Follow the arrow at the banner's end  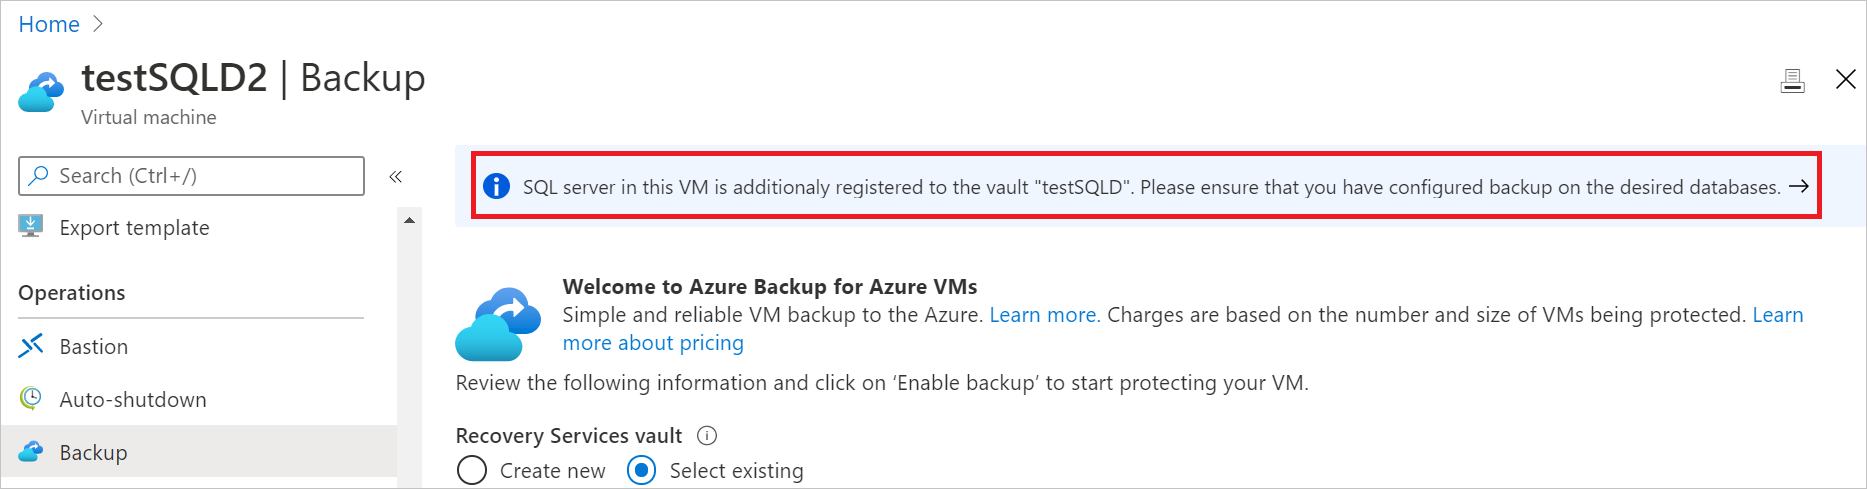coord(1798,186)
